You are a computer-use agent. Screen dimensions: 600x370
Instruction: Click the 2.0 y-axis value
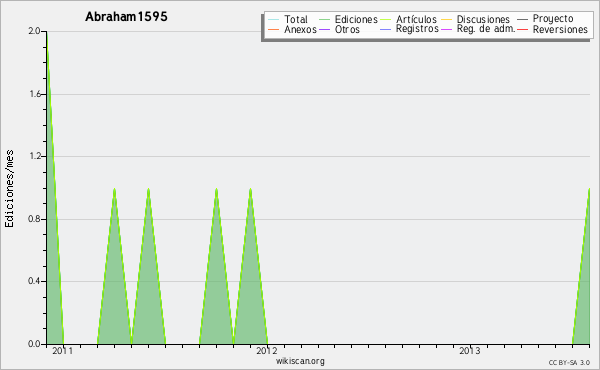tap(34, 31)
